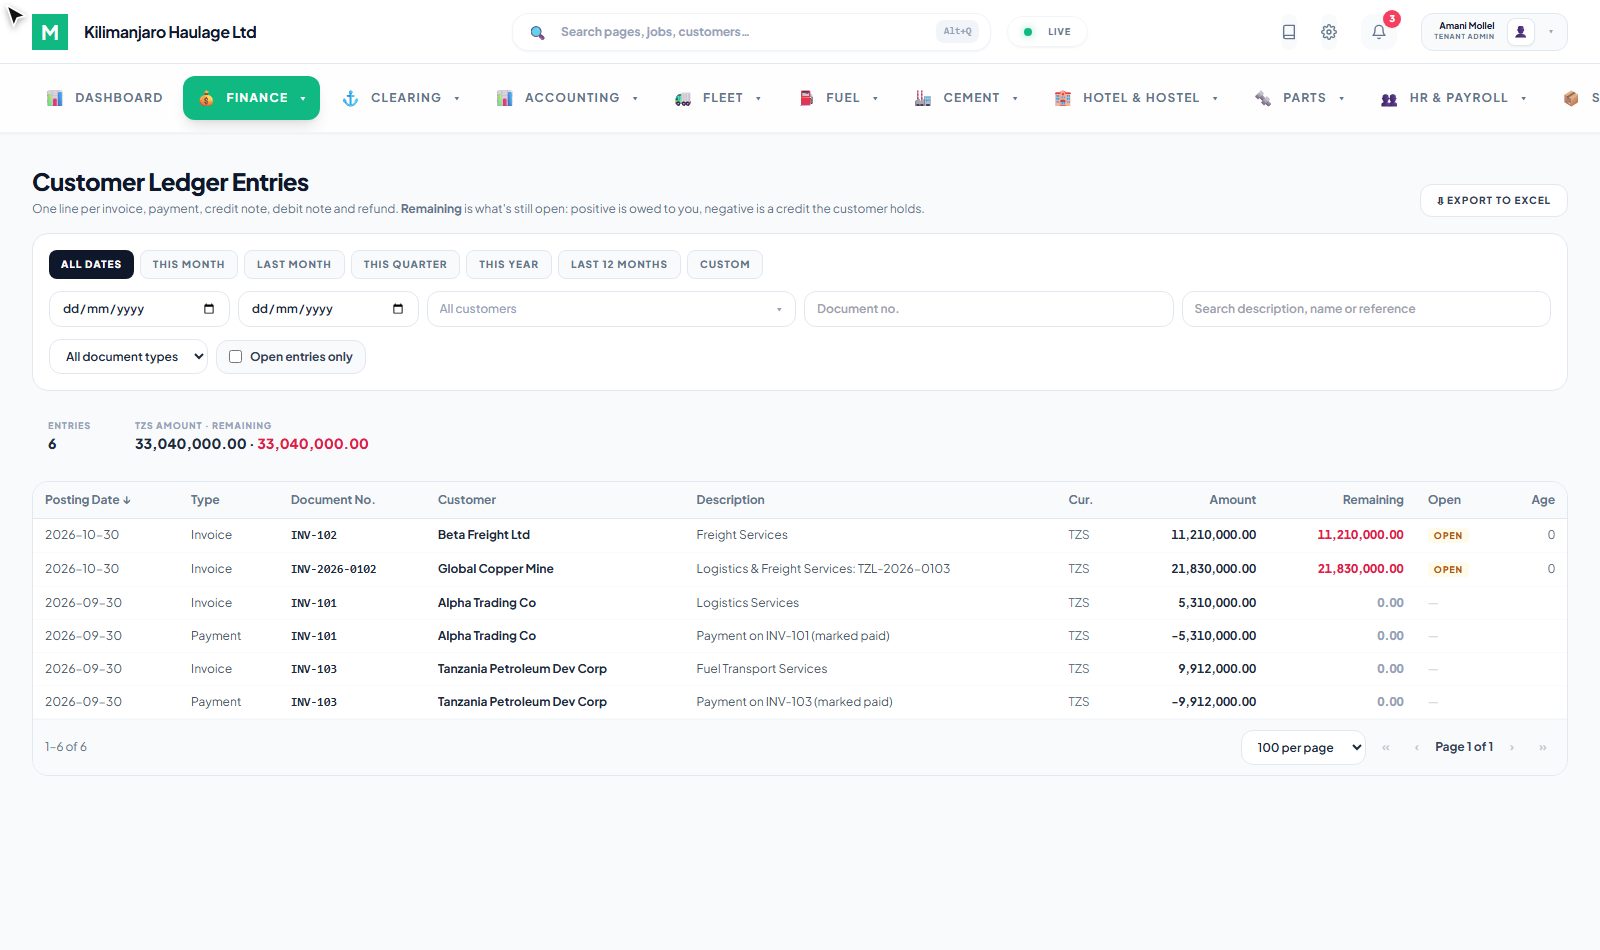Viewport: 1600px width, 950px height.
Task: Select the This Year filter button
Action: (x=509, y=264)
